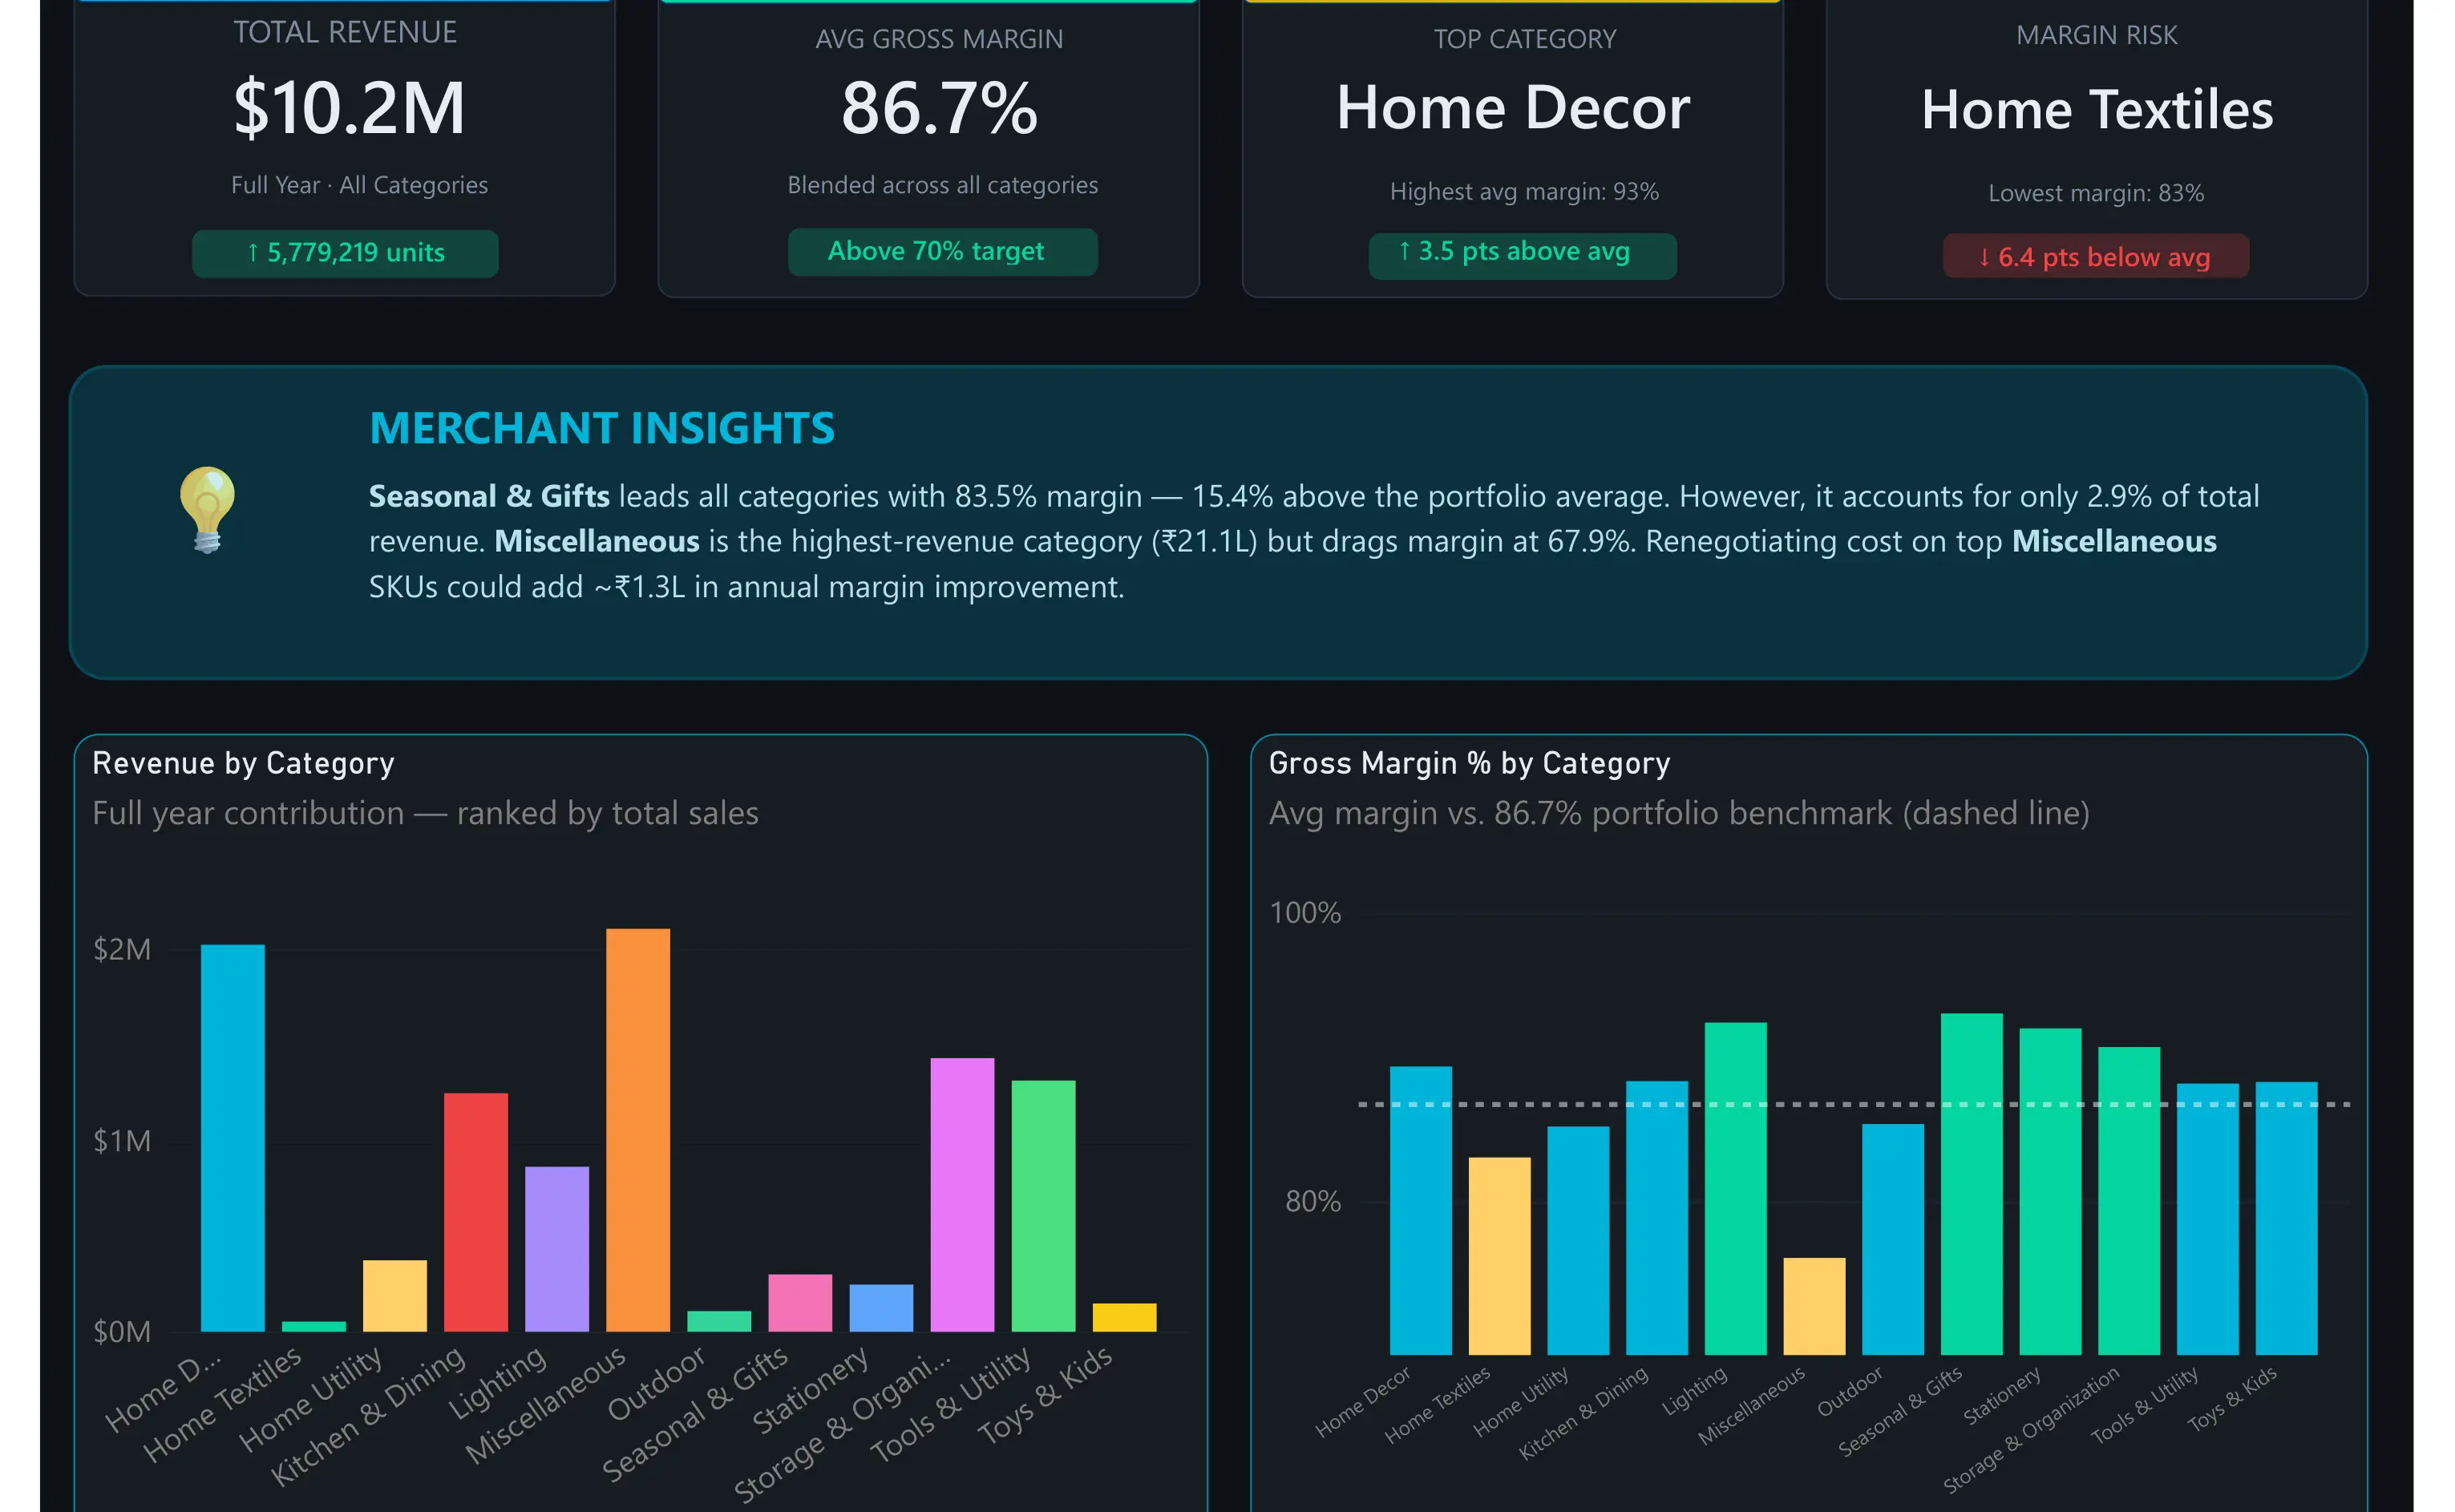Click the Home Decor revenue bar
The width and height of the screenshot is (2455, 1512).
(233, 1138)
